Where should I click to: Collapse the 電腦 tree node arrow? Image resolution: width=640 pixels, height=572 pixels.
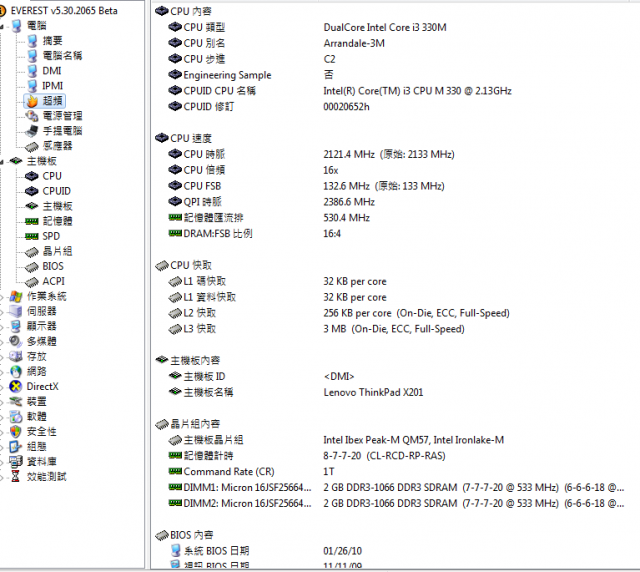(x=2, y=27)
